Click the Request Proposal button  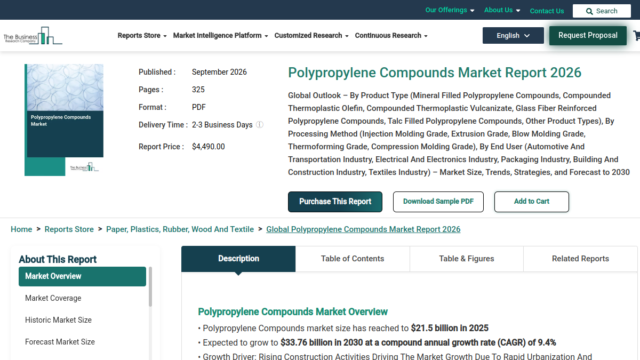click(588, 36)
